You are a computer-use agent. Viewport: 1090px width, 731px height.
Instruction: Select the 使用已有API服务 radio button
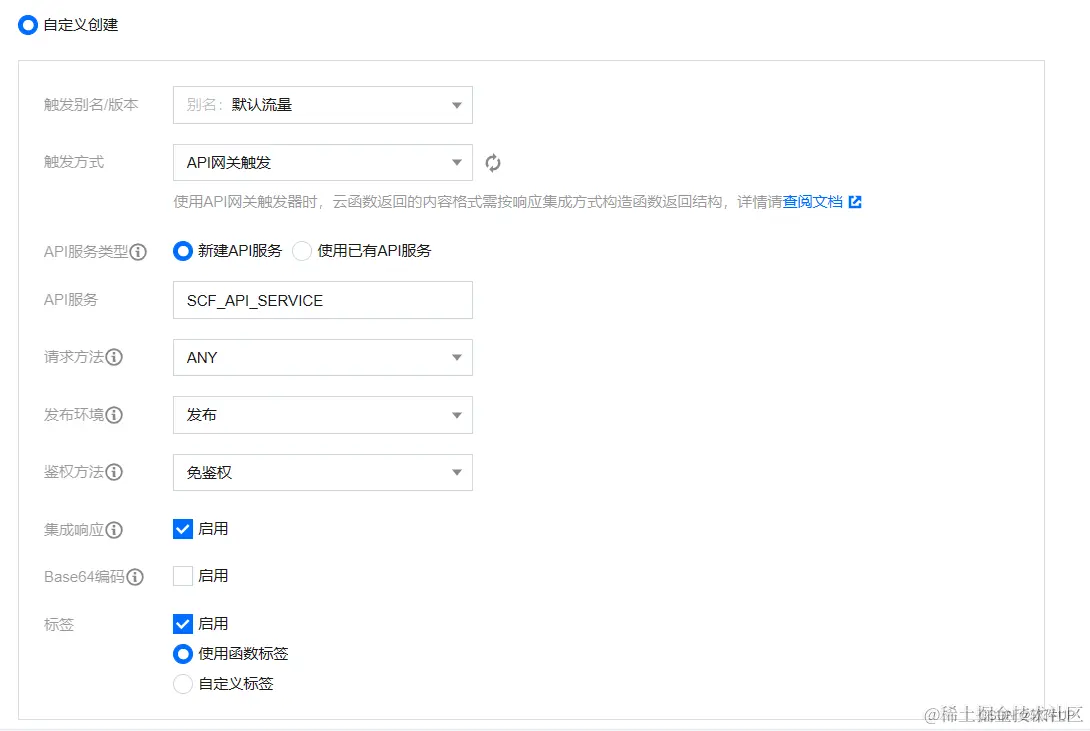302,251
